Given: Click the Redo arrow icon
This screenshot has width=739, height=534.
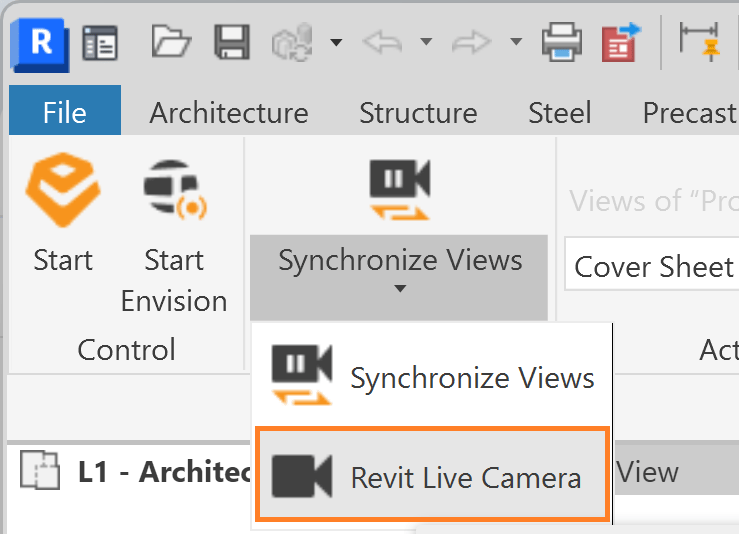Looking at the screenshot, I should click(x=471, y=42).
